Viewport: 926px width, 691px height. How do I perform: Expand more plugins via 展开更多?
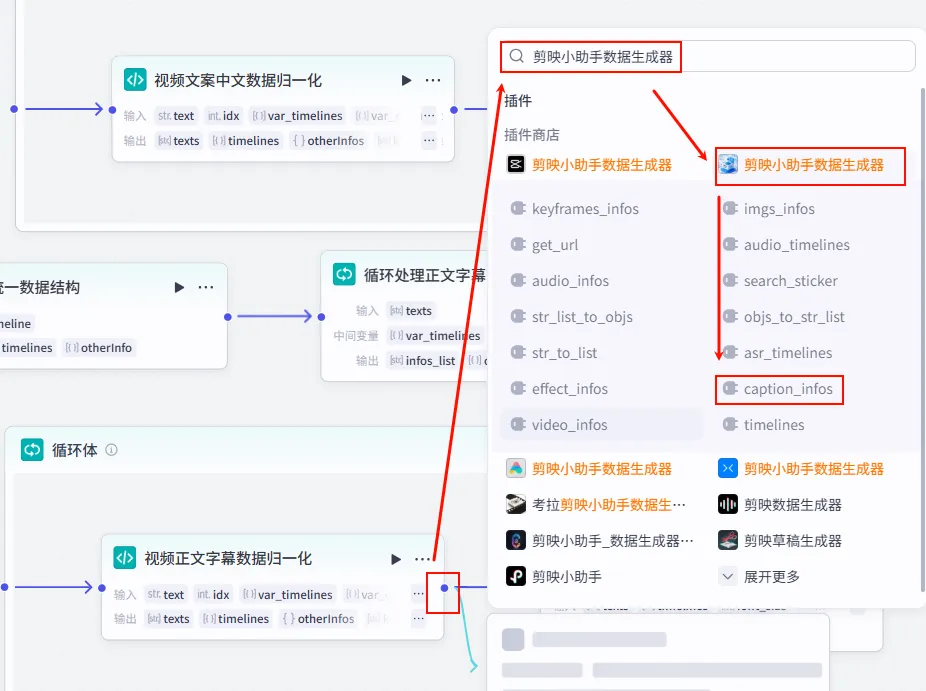coord(760,576)
